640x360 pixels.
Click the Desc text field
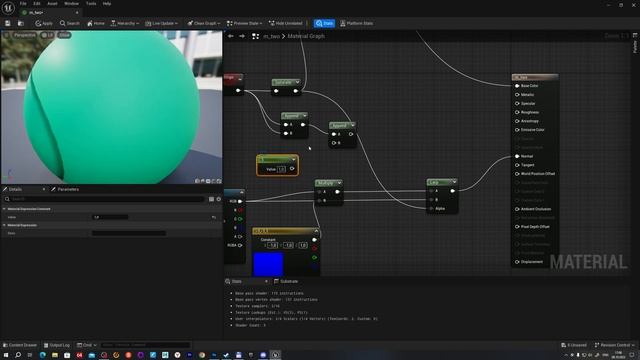129,233
